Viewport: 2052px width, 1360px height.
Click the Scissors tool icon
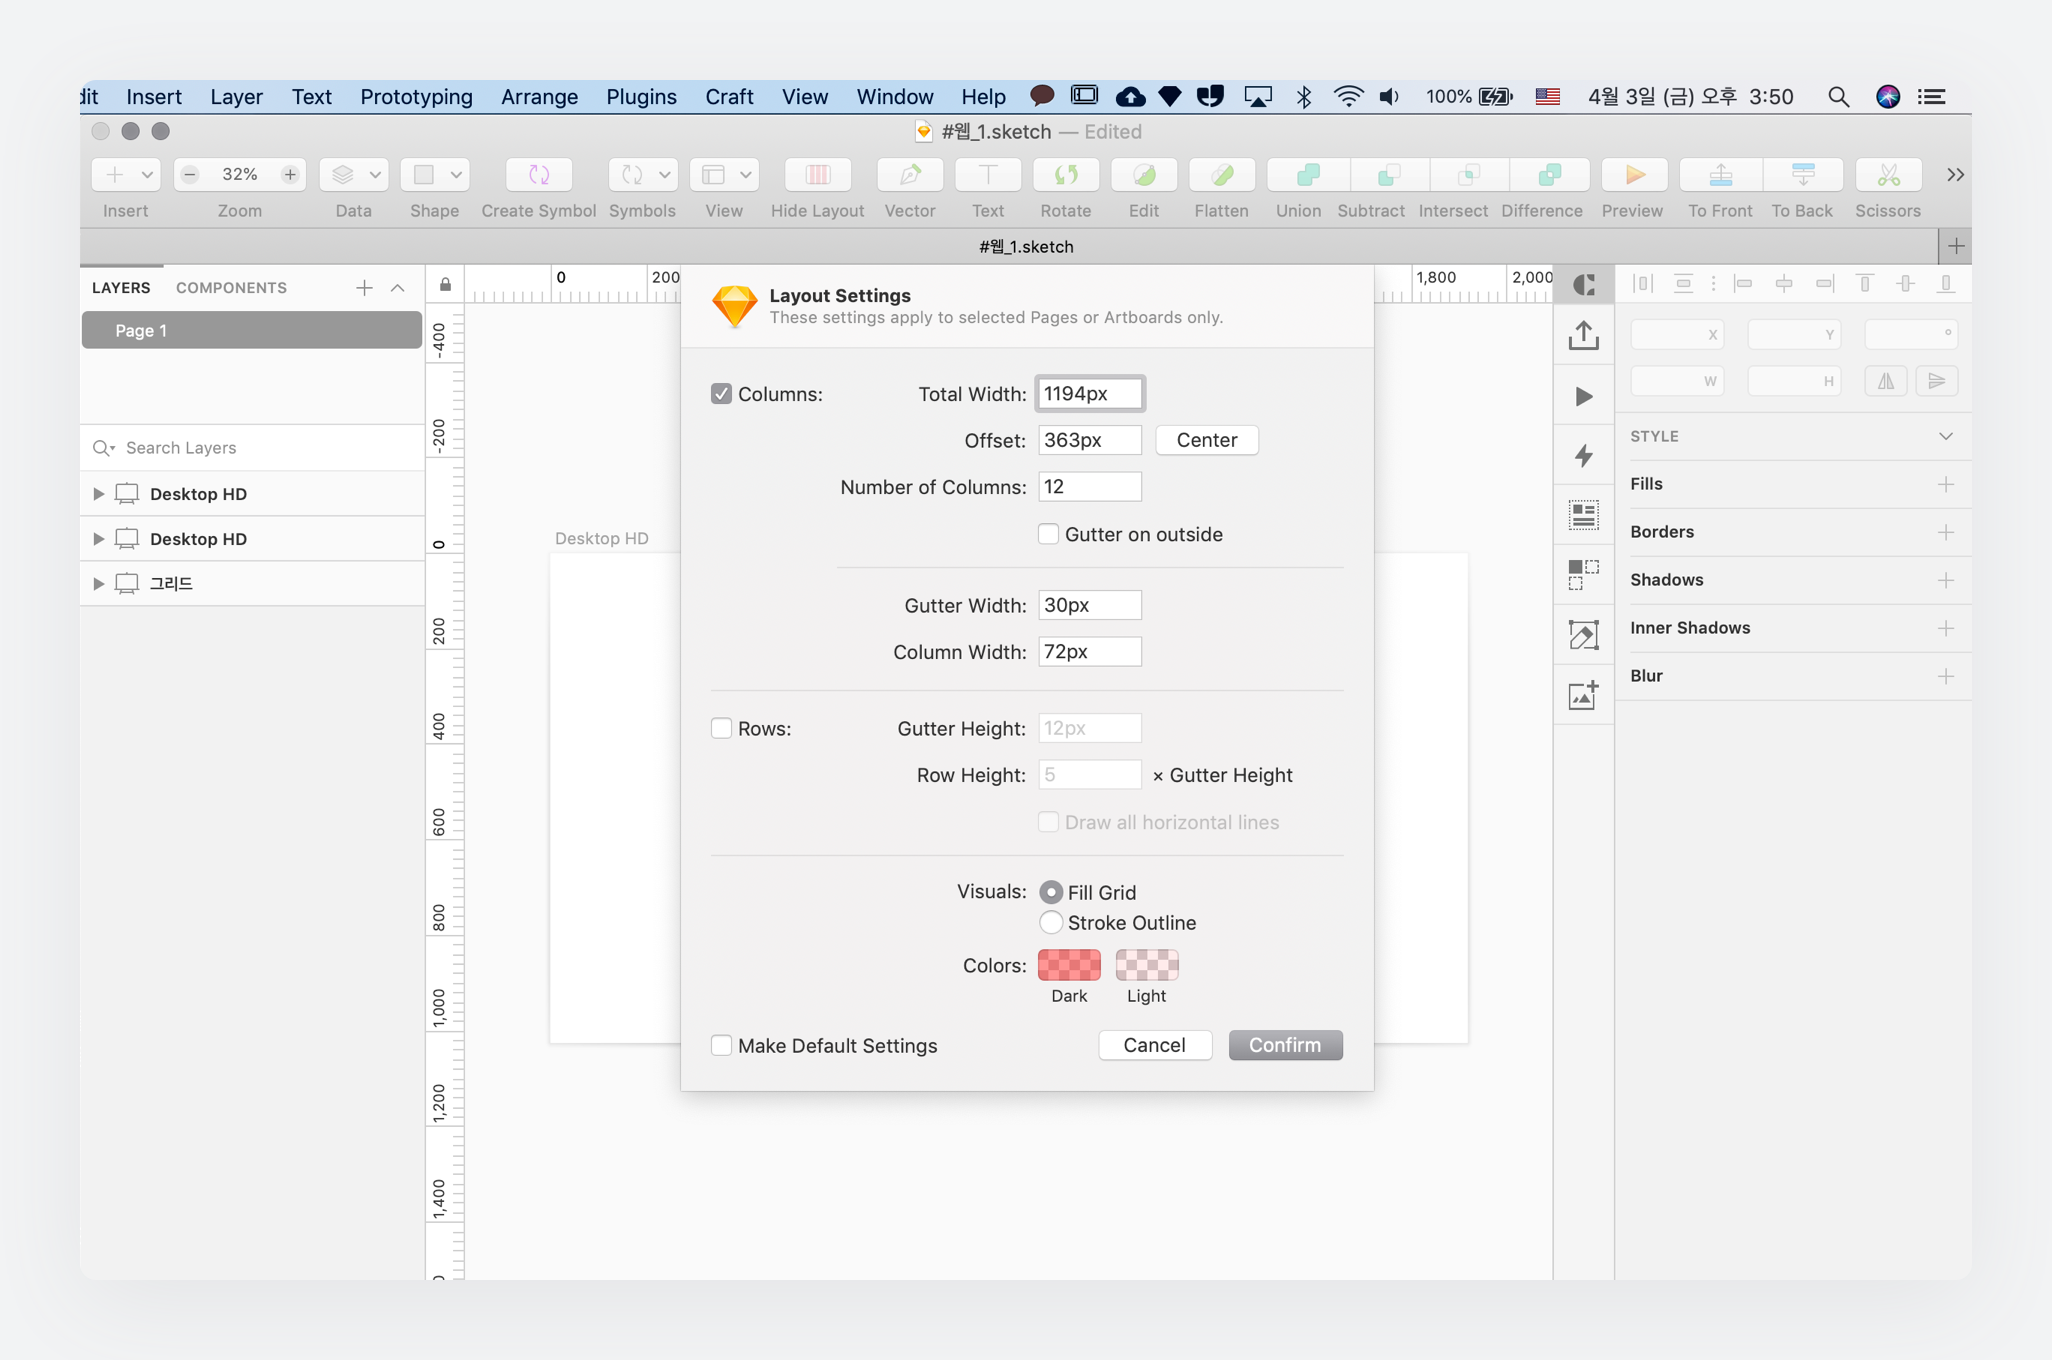click(x=1887, y=175)
